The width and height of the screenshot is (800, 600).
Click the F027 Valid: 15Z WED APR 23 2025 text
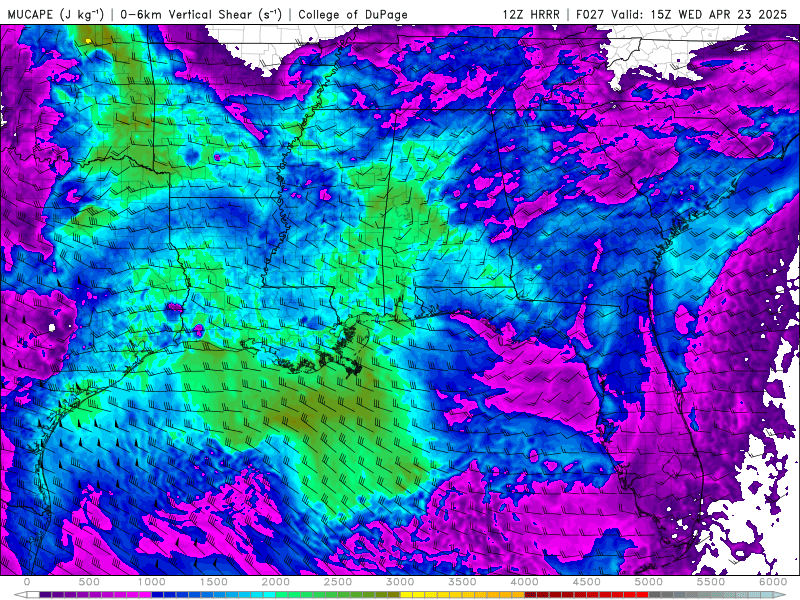coord(681,14)
